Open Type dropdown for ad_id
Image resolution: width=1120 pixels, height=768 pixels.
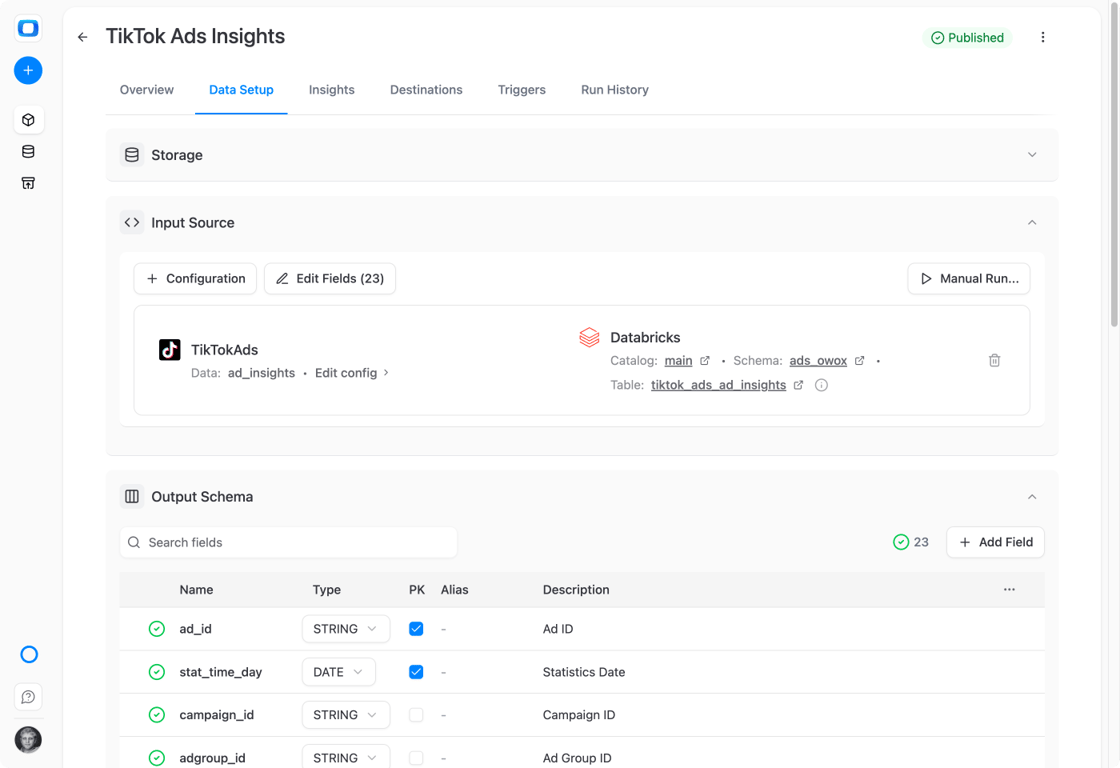click(x=346, y=629)
